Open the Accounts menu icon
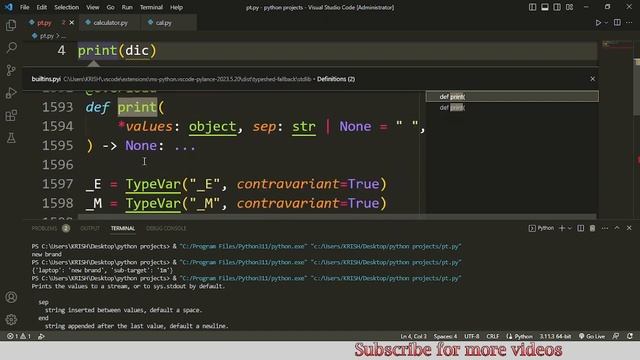This screenshot has height=360, width=640. point(11,297)
